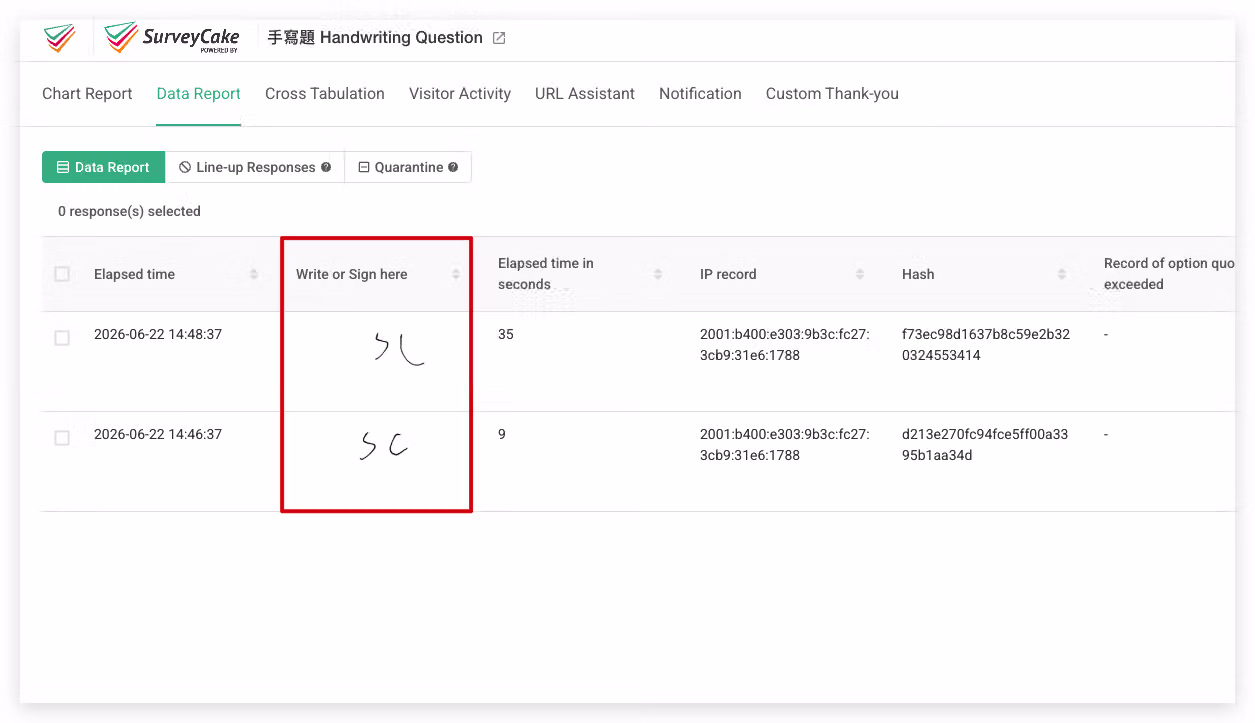Sort by Elapsed time column arrows
The image size is (1255, 723).
pos(254,274)
